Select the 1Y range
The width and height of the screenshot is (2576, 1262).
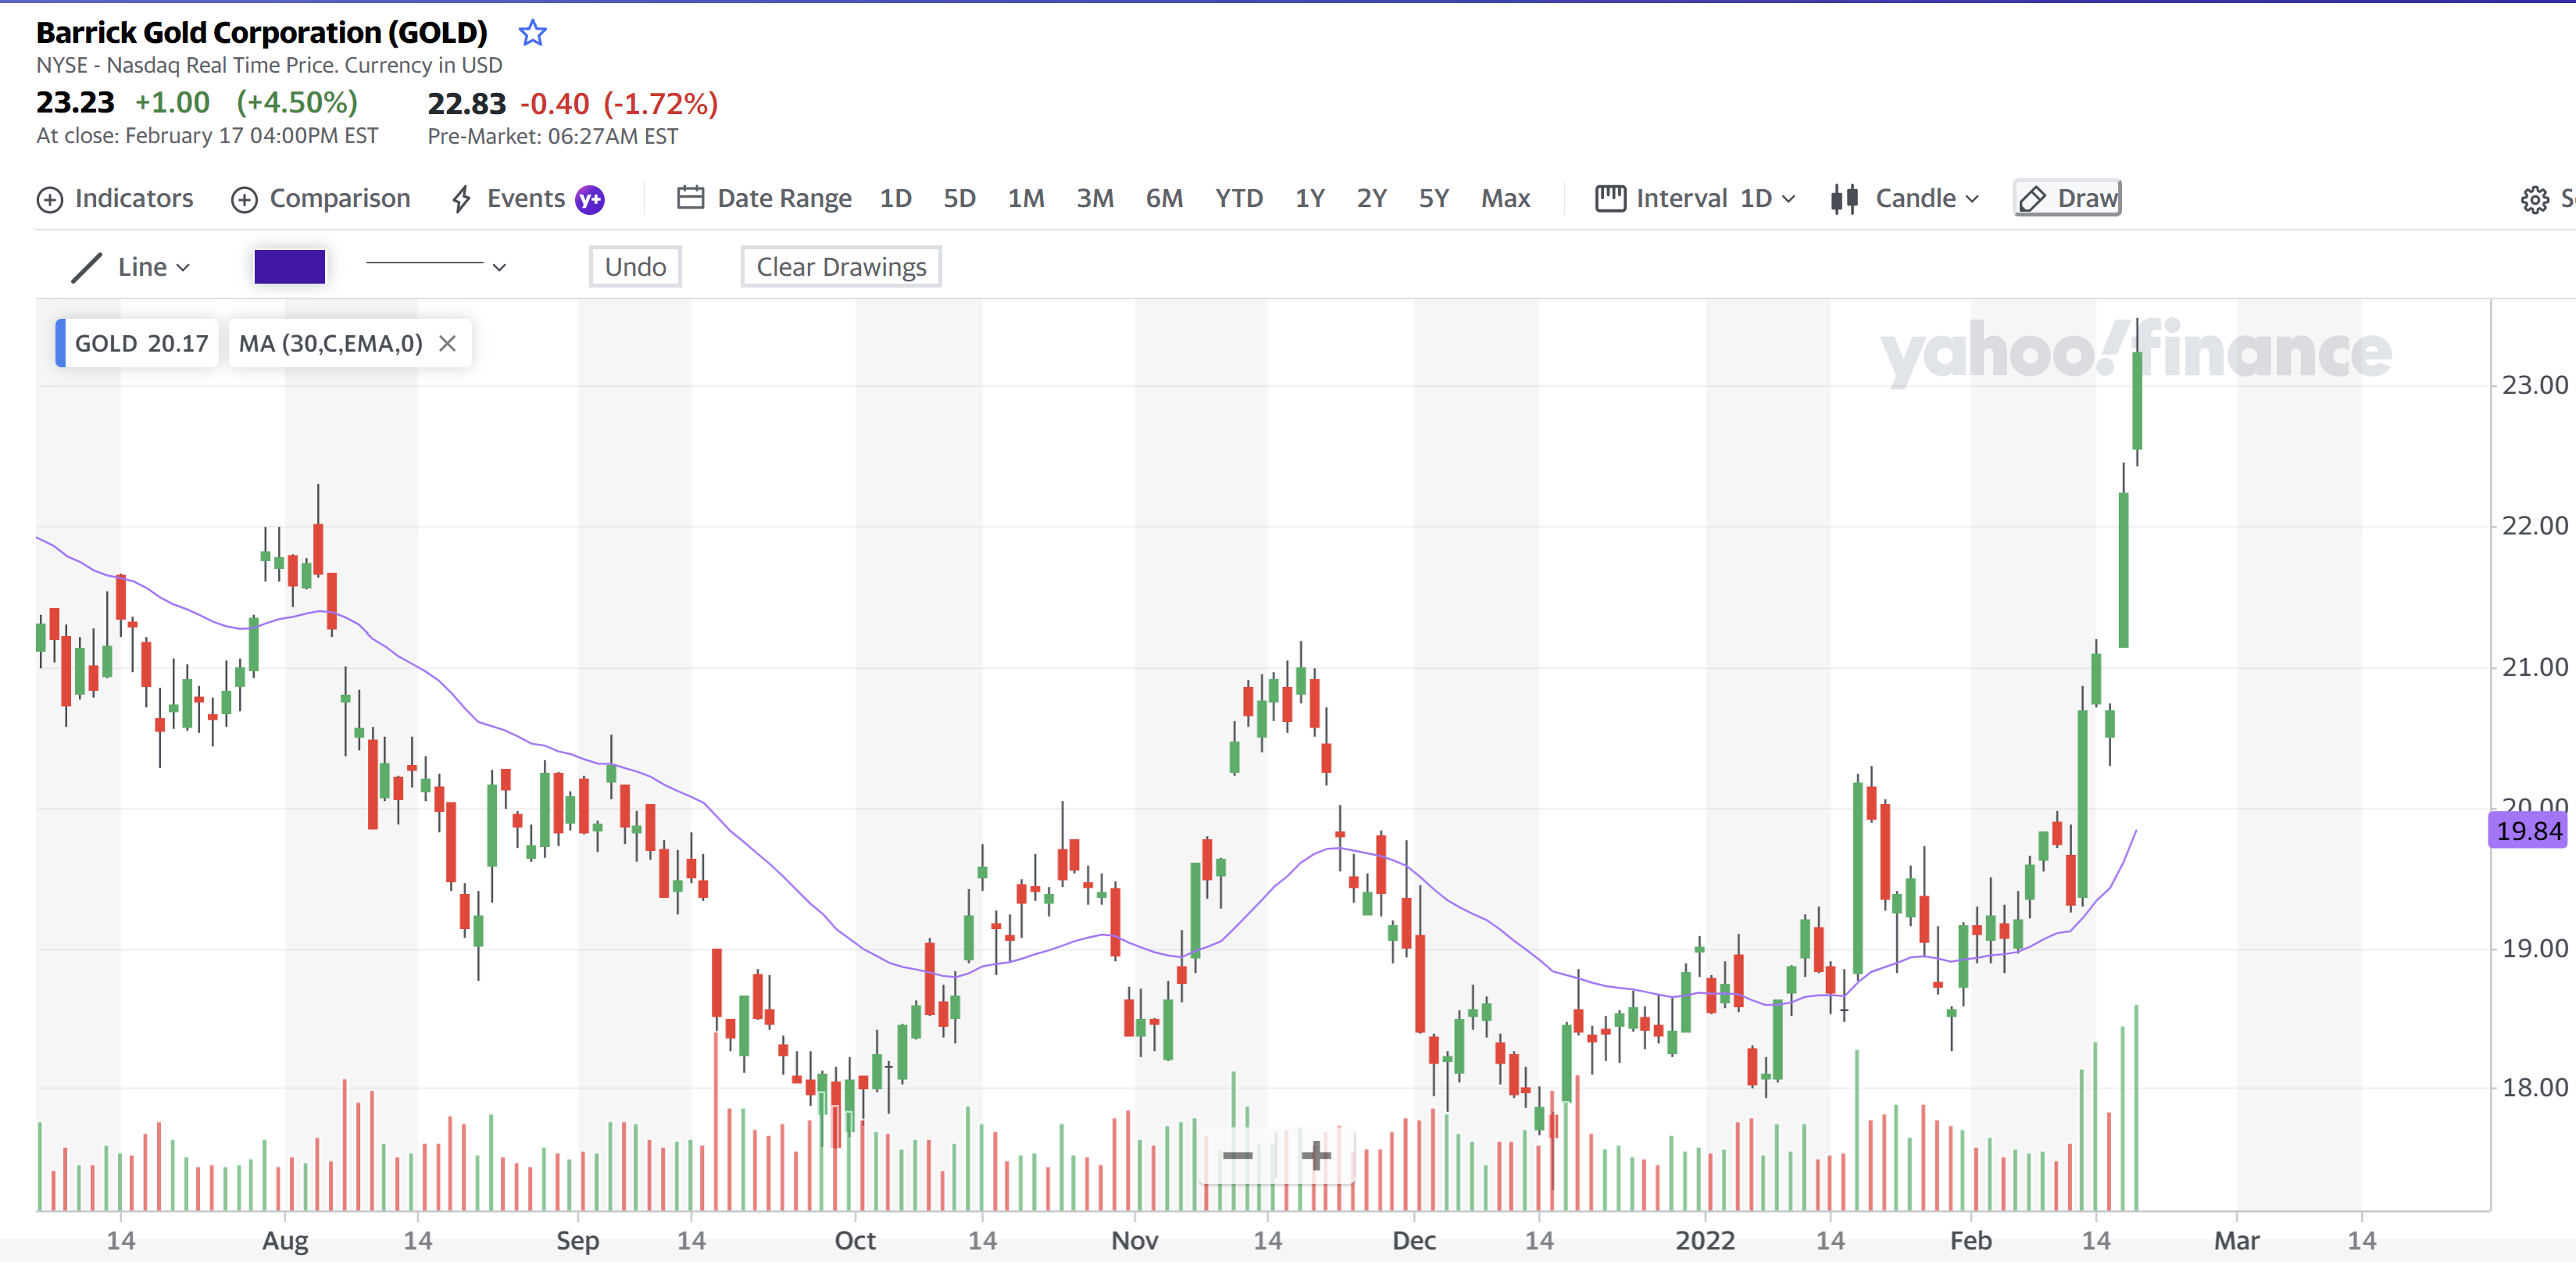(x=1309, y=199)
